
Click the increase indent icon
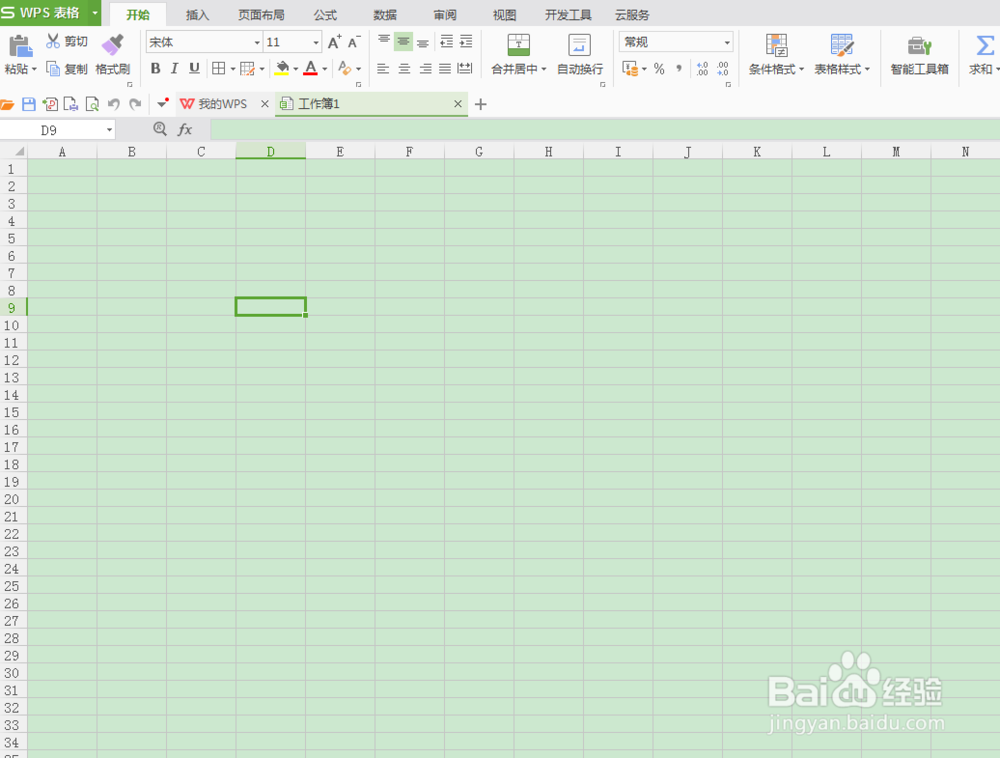coord(466,41)
